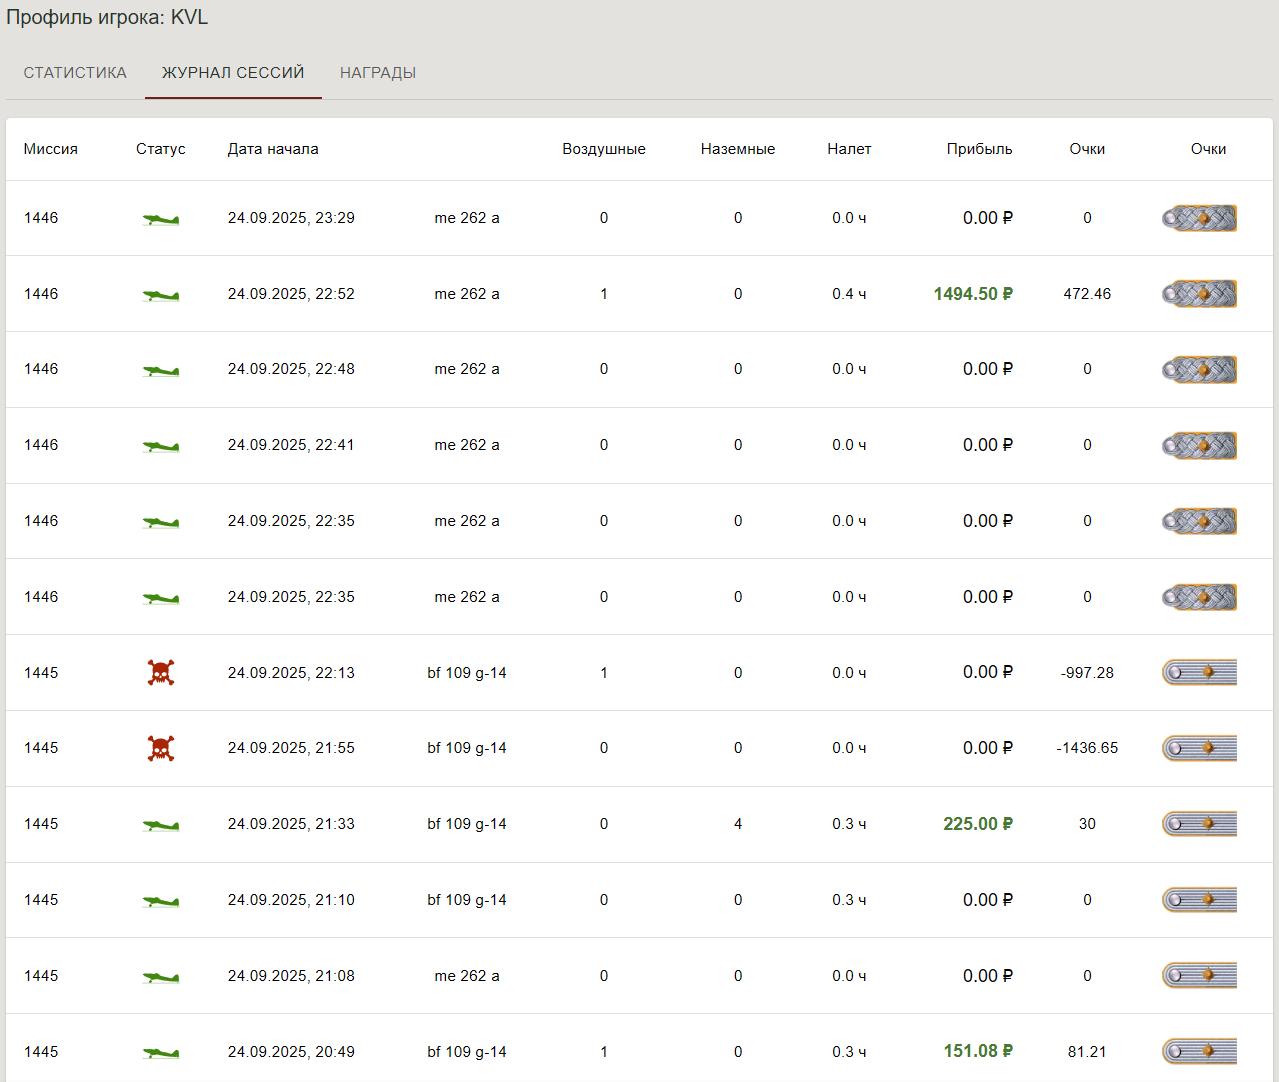1279x1082 pixels.
Task: Click the braided rank insignia in 23:29 row
Action: 1199,218
